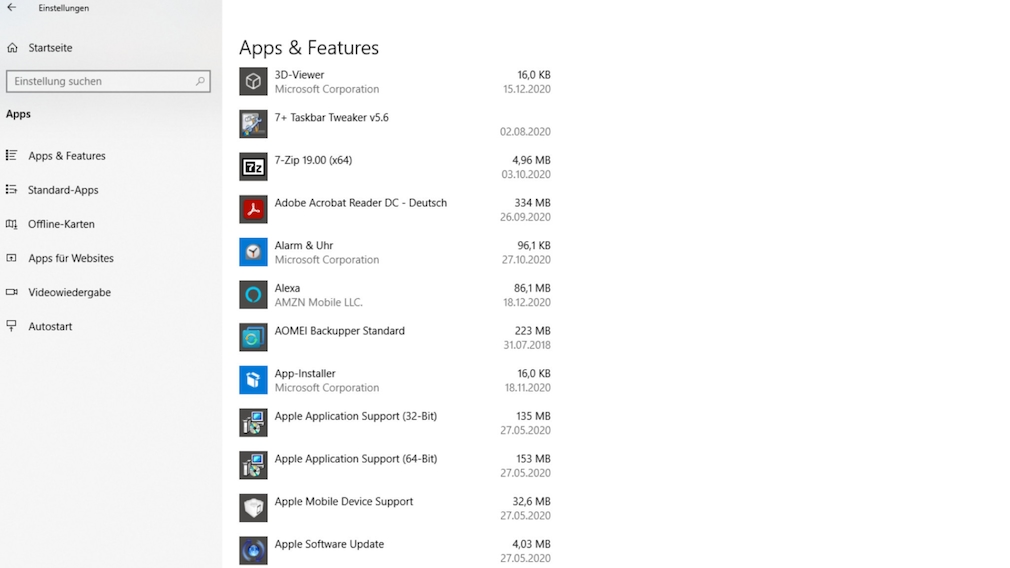Click Apple Application Support (64-Bit) icon

point(253,465)
